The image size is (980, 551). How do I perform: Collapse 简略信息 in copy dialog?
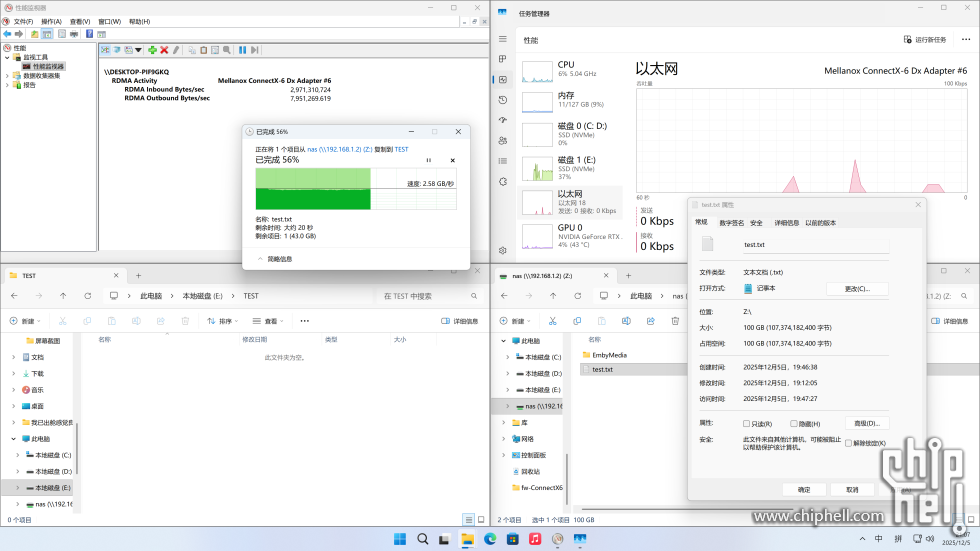(x=261, y=258)
